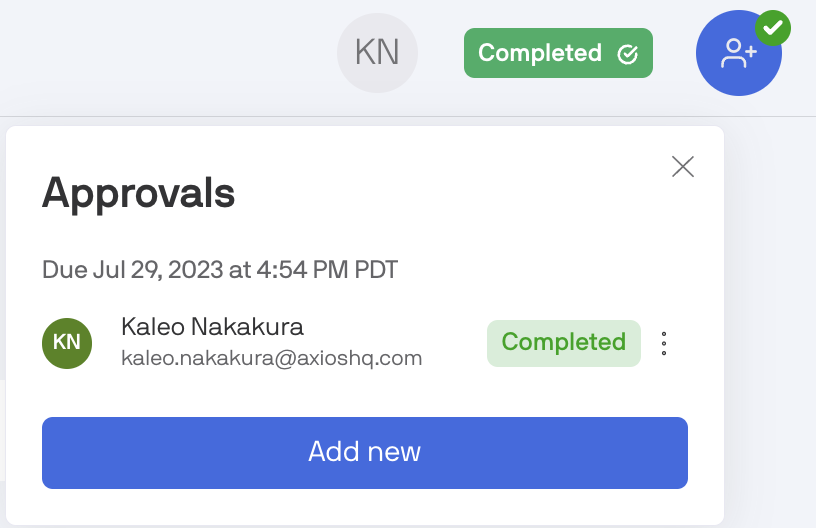Click the KN initials in the approver row
Image resolution: width=816 pixels, height=528 pixels.
click(x=67, y=343)
